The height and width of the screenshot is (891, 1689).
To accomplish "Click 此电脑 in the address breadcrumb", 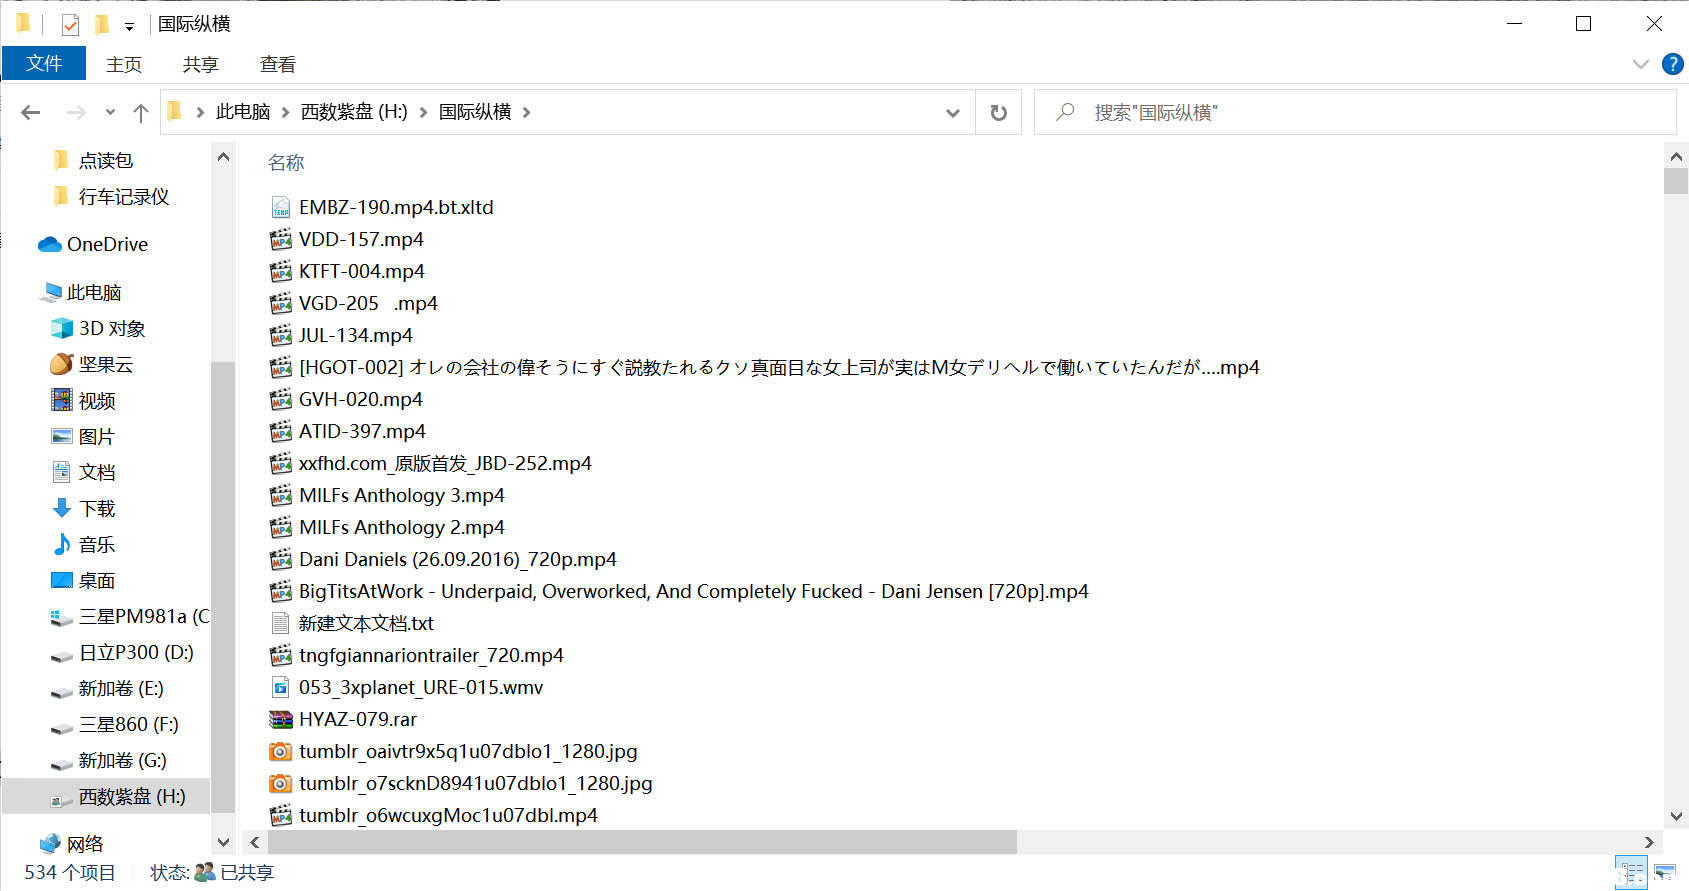I will tap(243, 112).
